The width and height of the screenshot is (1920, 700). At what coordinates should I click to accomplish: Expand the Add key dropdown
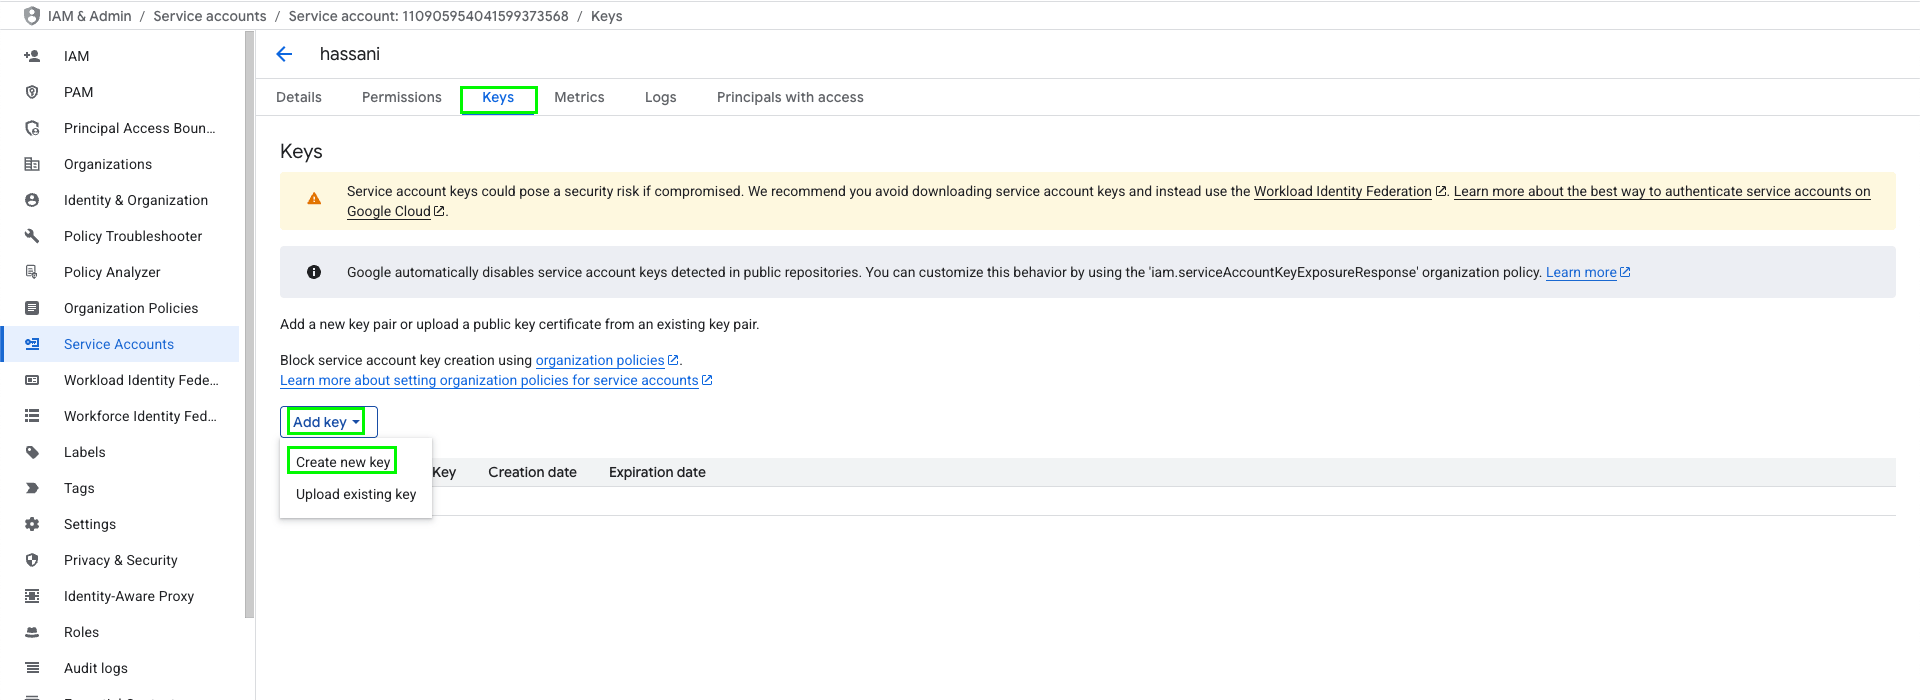(328, 422)
